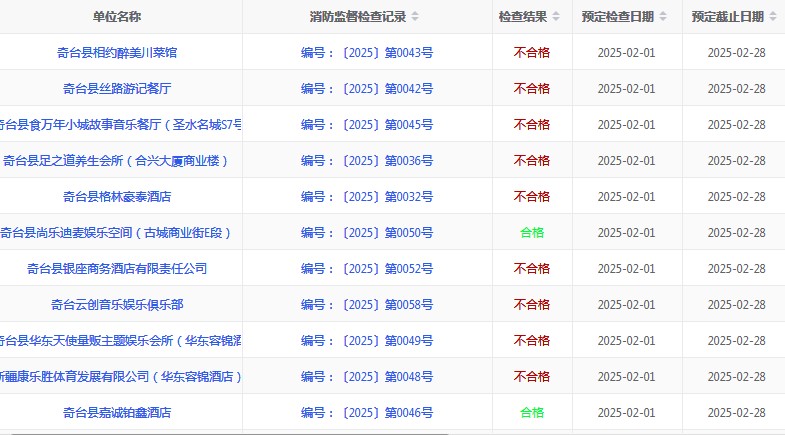Select 合格 result in record 第0050号 row
This screenshot has height=435, width=785.
[532, 232]
